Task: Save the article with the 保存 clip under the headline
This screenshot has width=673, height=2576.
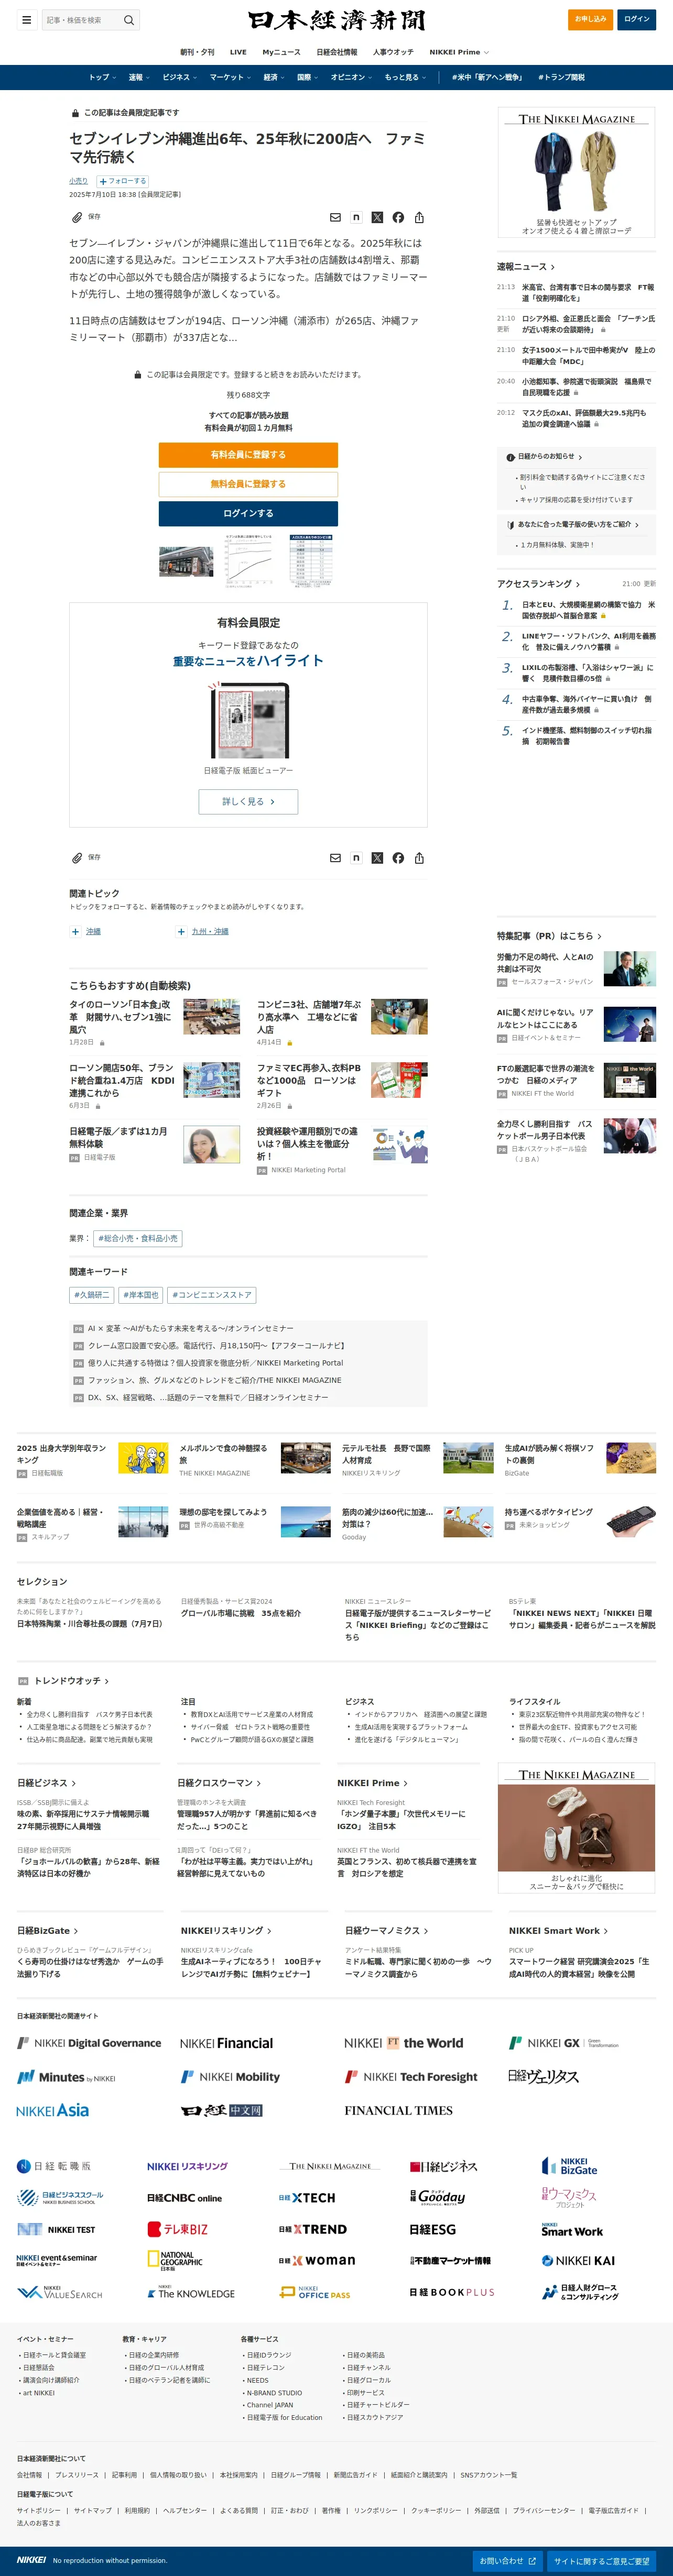Action: 86,217
